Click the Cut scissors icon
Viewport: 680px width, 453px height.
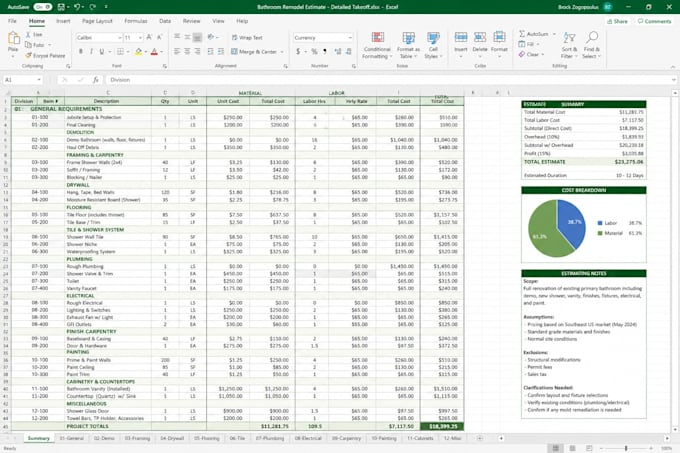click(28, 34)
